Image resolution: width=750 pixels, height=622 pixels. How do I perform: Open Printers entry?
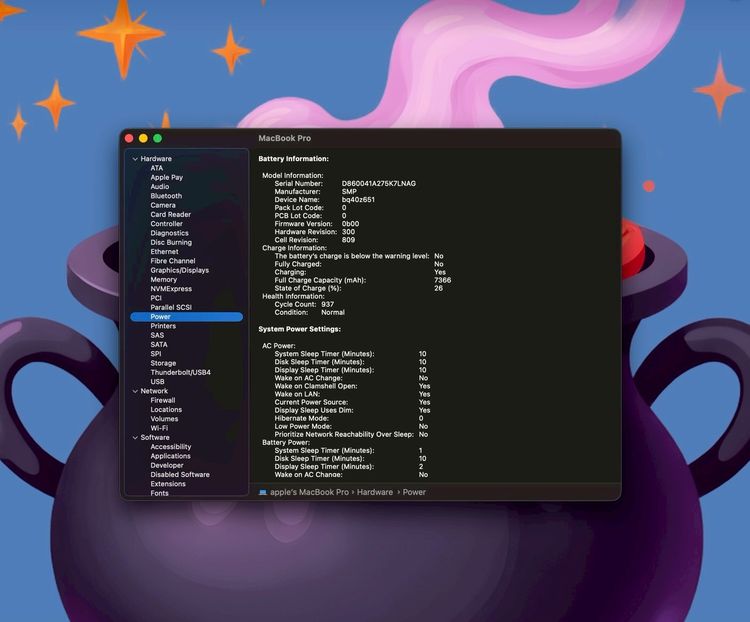coord(163,326)
